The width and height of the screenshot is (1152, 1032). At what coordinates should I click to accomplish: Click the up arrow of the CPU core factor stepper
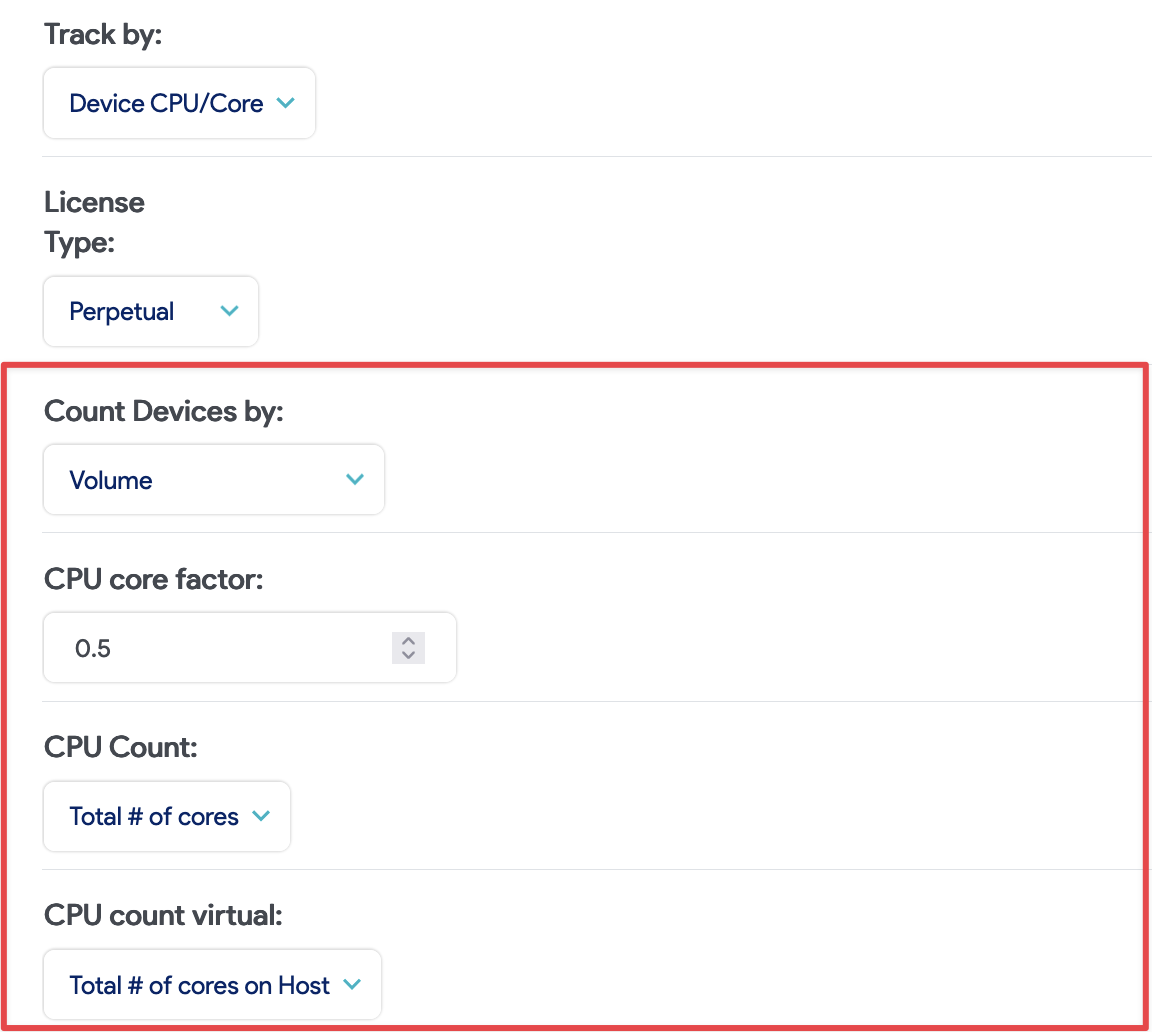(408, 641)
